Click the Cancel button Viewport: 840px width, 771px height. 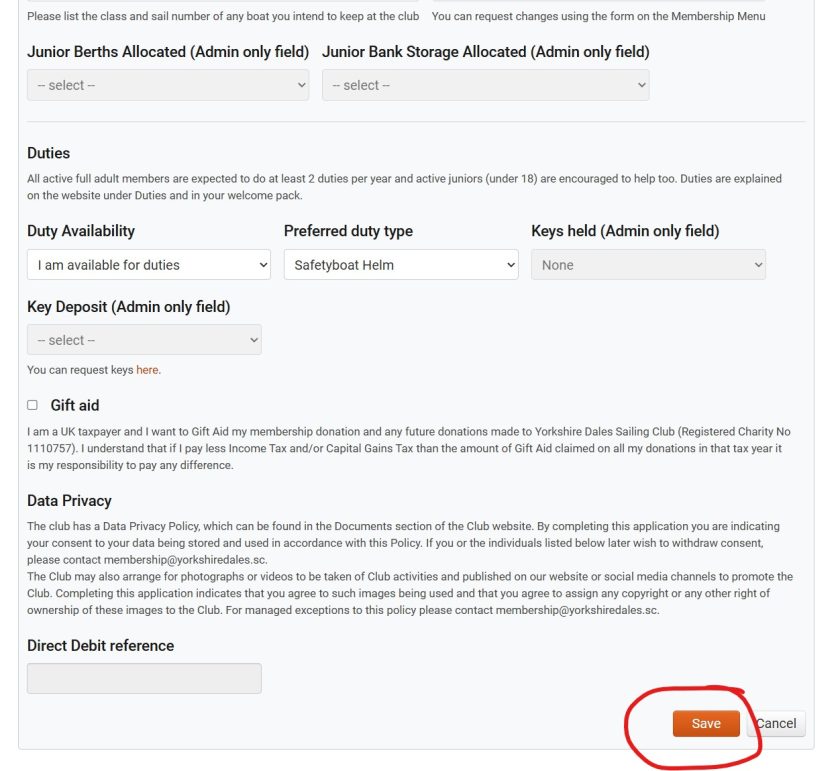pos(777,724)
